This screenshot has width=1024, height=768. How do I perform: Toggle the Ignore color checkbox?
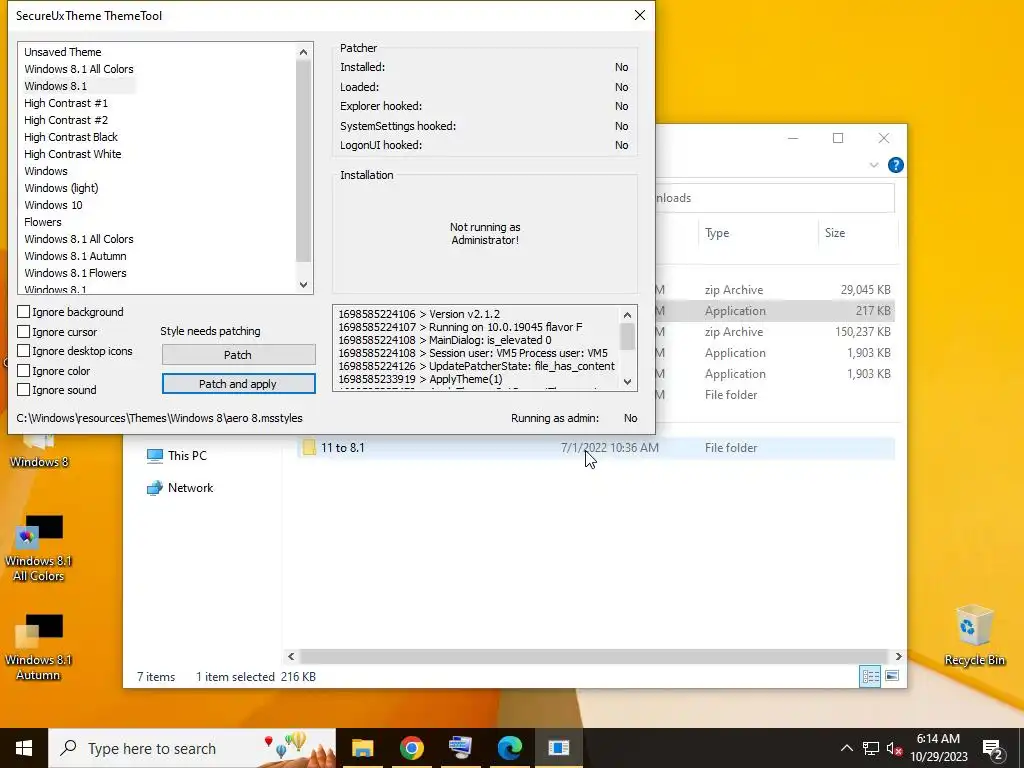(x=24, y=370)
